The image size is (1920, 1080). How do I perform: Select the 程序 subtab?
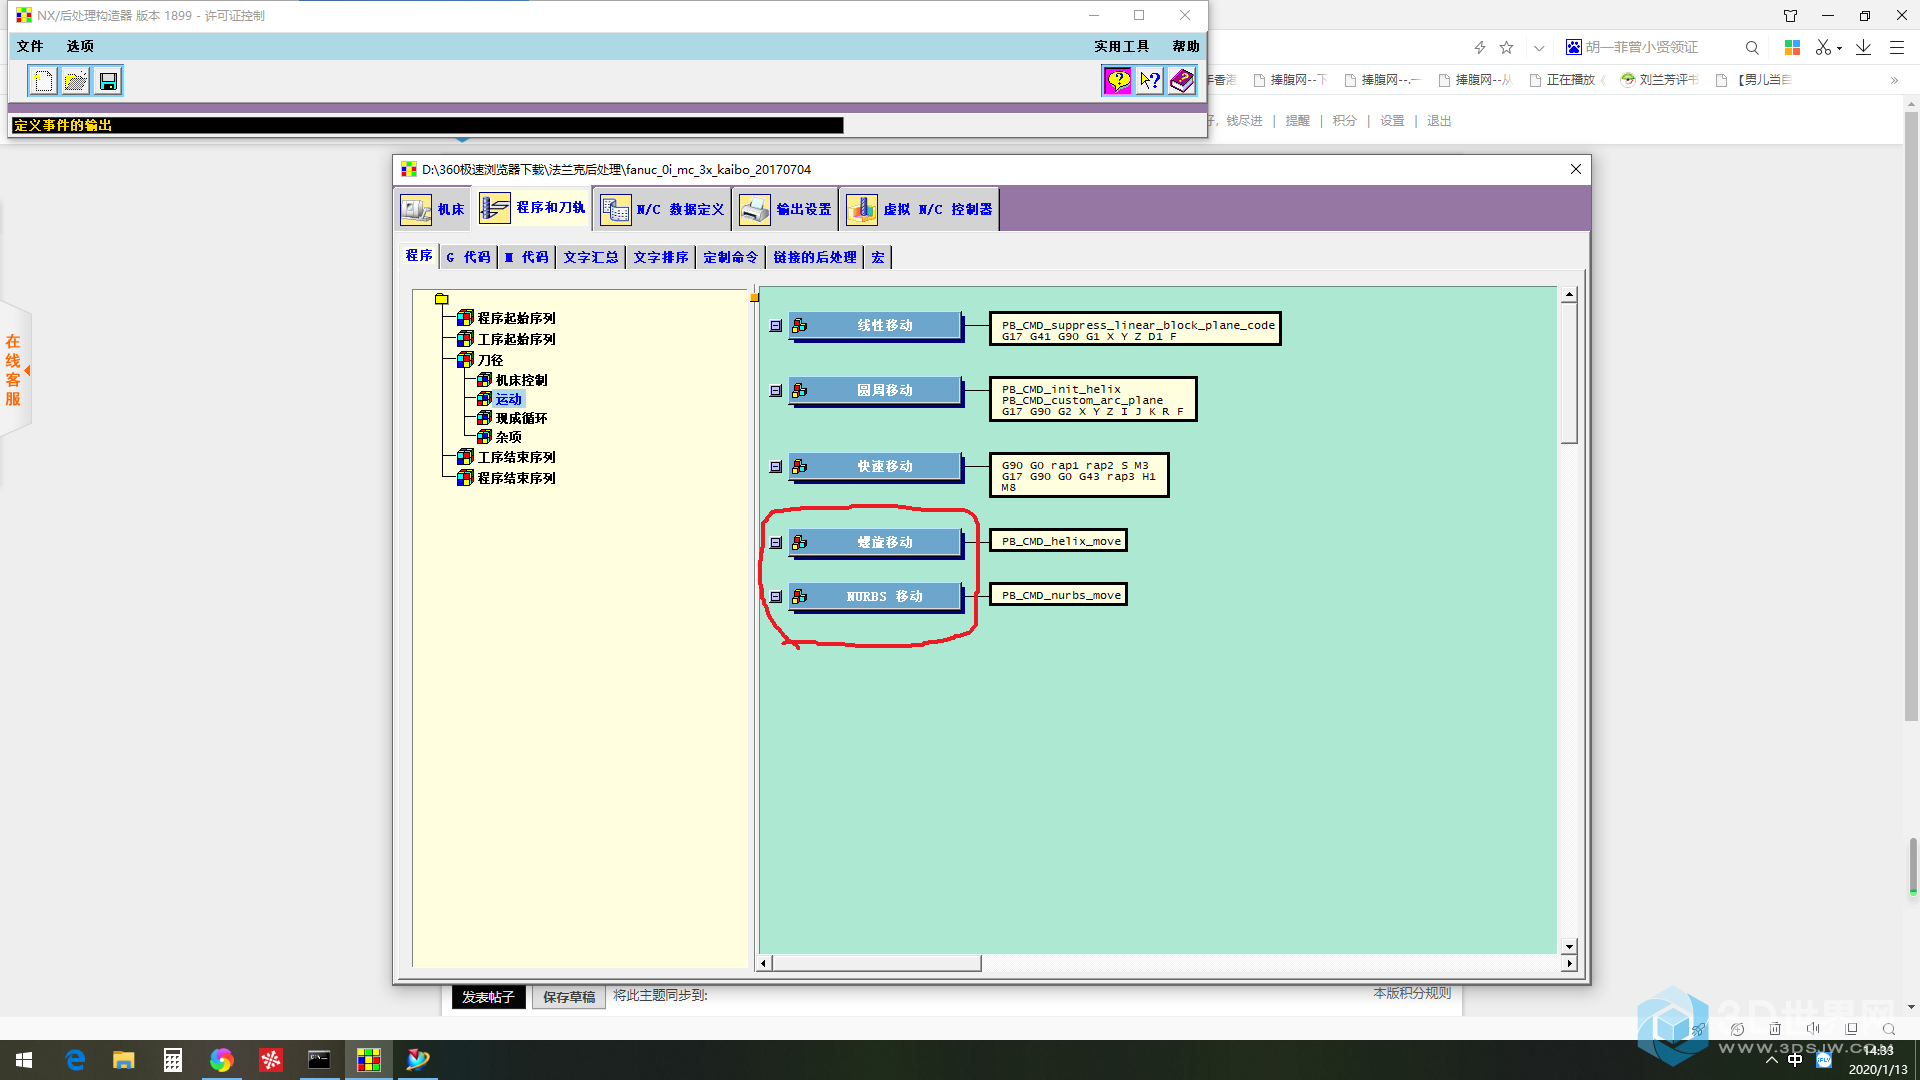click(x=419, y=256)
